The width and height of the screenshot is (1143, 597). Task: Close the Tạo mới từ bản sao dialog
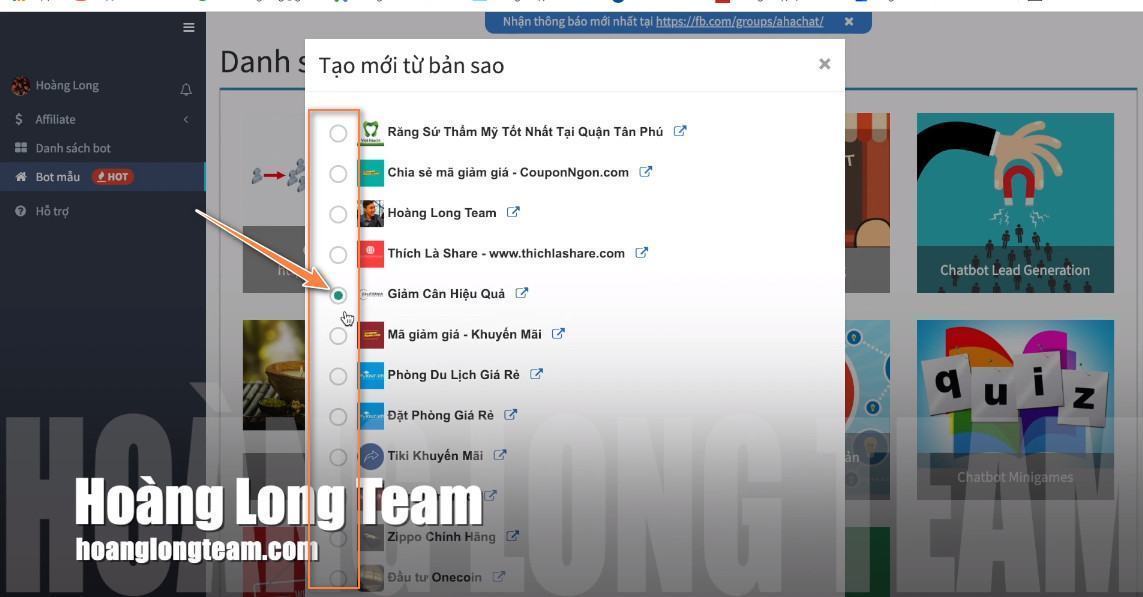point(824,64)
